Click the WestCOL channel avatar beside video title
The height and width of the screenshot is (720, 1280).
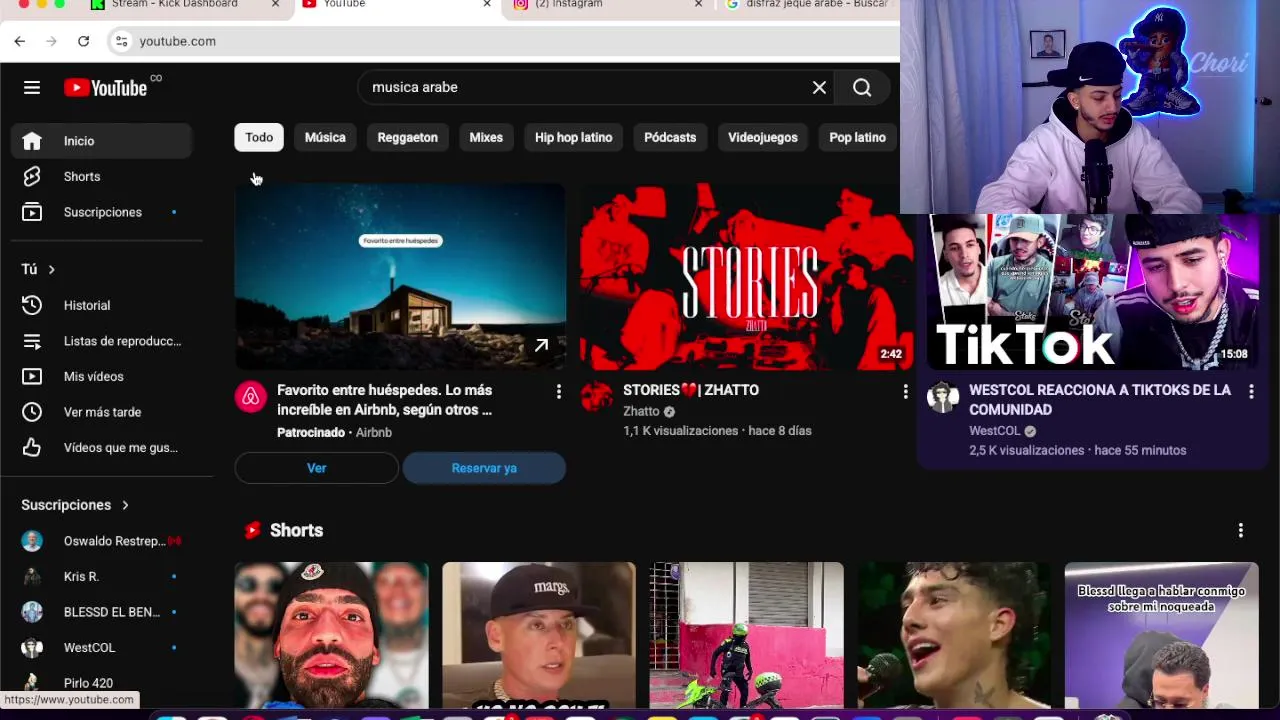coord(943,397)
